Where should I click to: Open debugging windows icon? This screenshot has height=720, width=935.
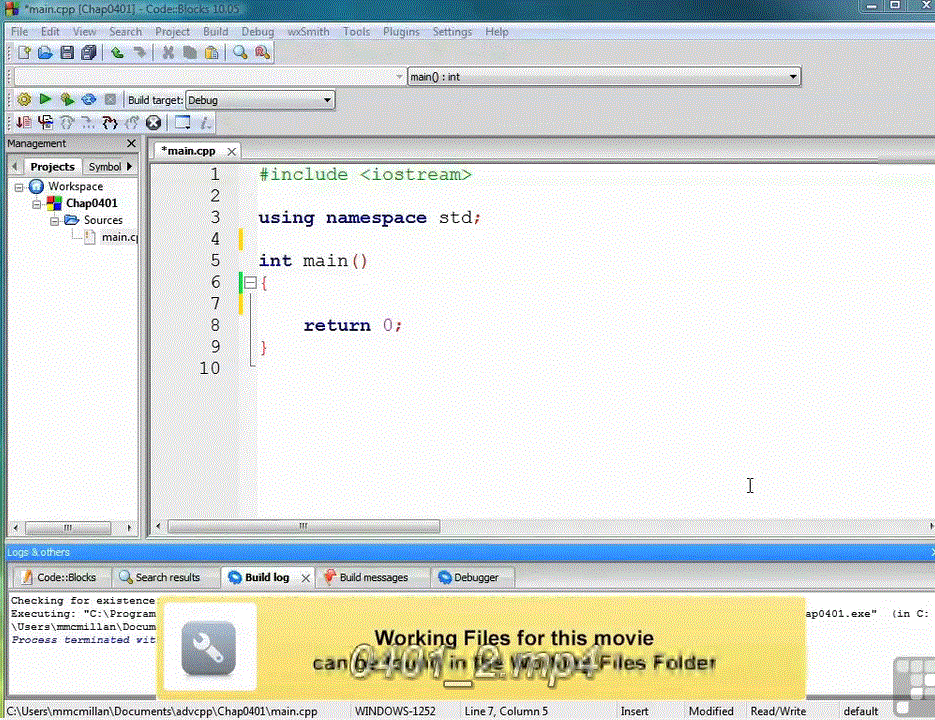click(x=182, y=122)
